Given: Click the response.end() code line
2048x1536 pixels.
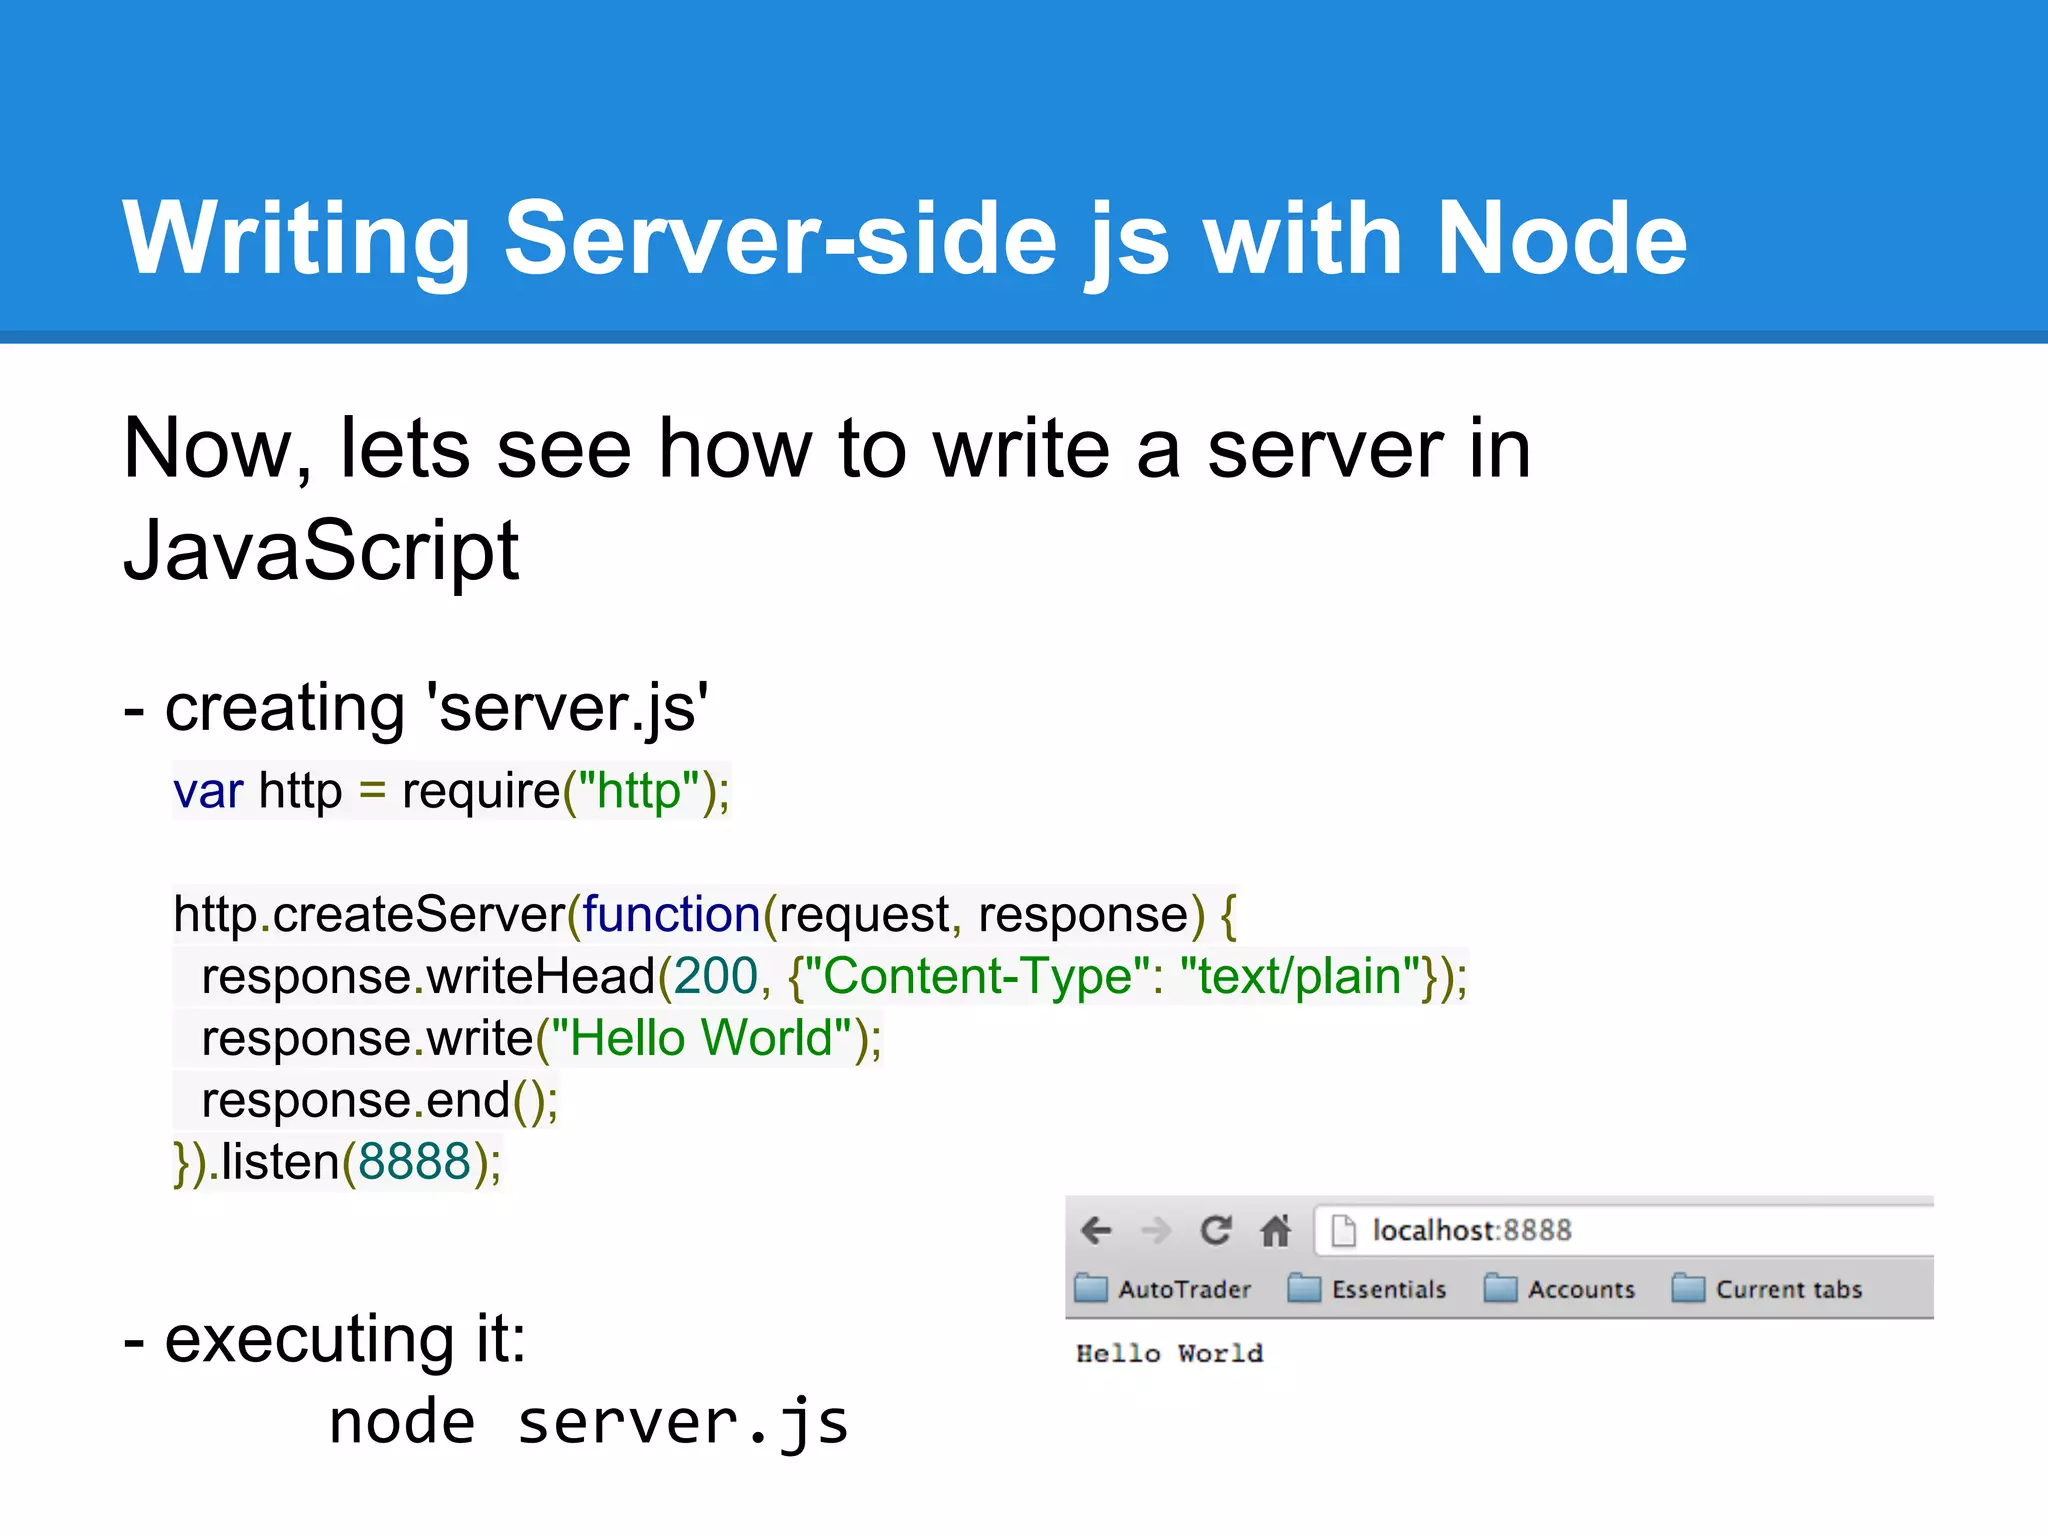Looking at the screenshot, I should coord(379,1100).
